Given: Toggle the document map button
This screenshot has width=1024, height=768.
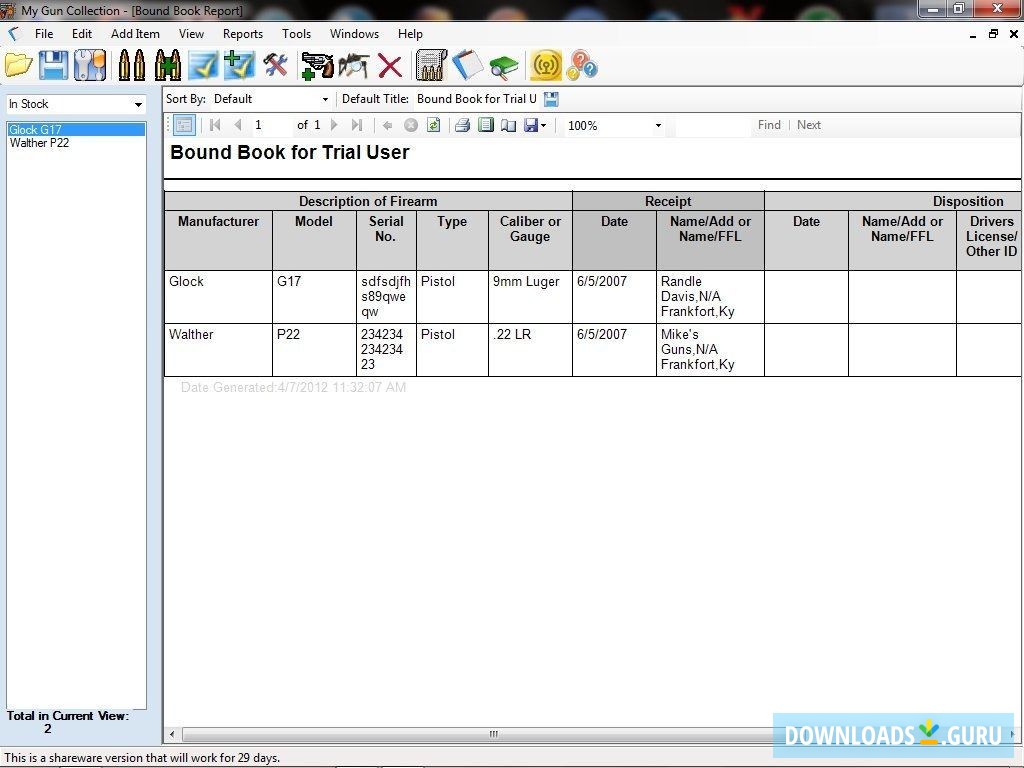Looking at the screenshot, I should (184, 125).
